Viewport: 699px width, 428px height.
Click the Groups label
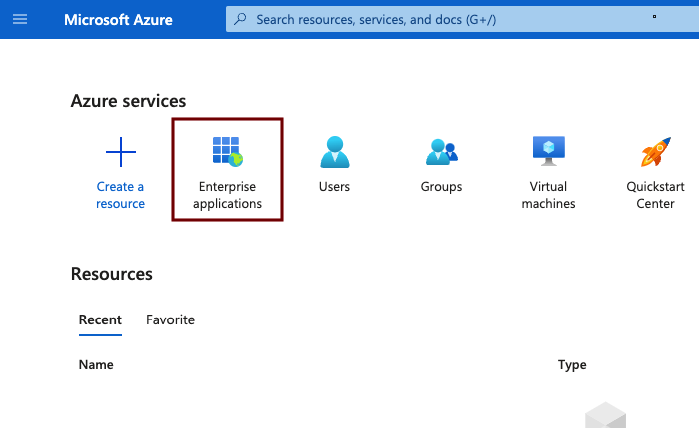pyautogui.click(x=441, y=187)
